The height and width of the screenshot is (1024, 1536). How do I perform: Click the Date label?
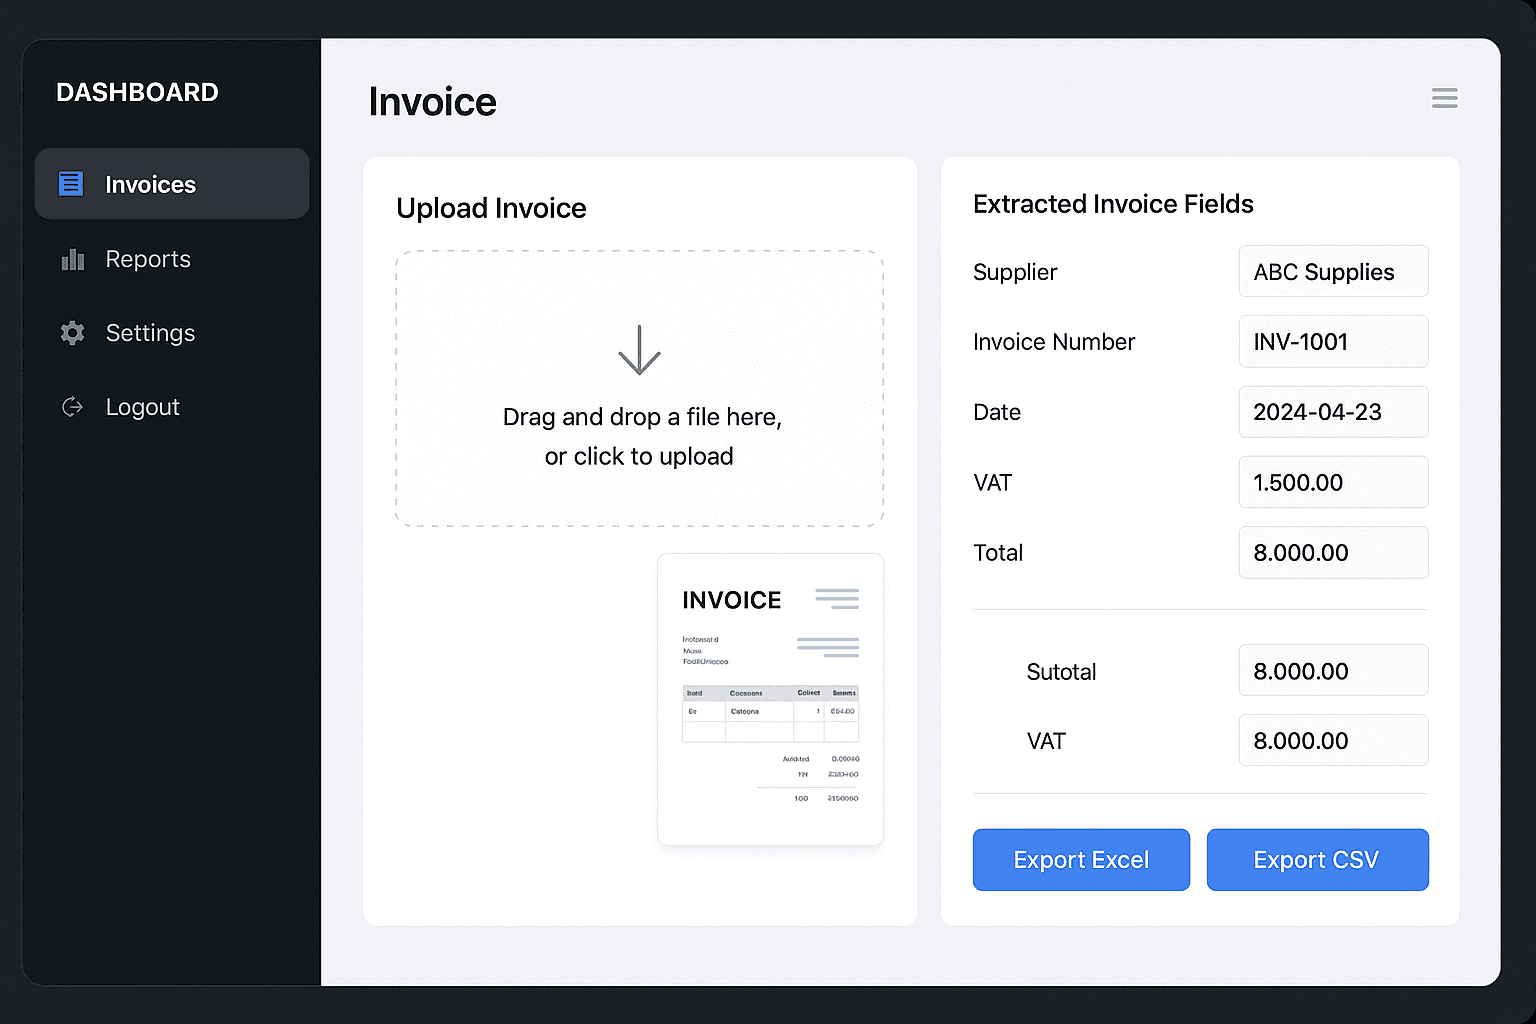pos(997,412)
